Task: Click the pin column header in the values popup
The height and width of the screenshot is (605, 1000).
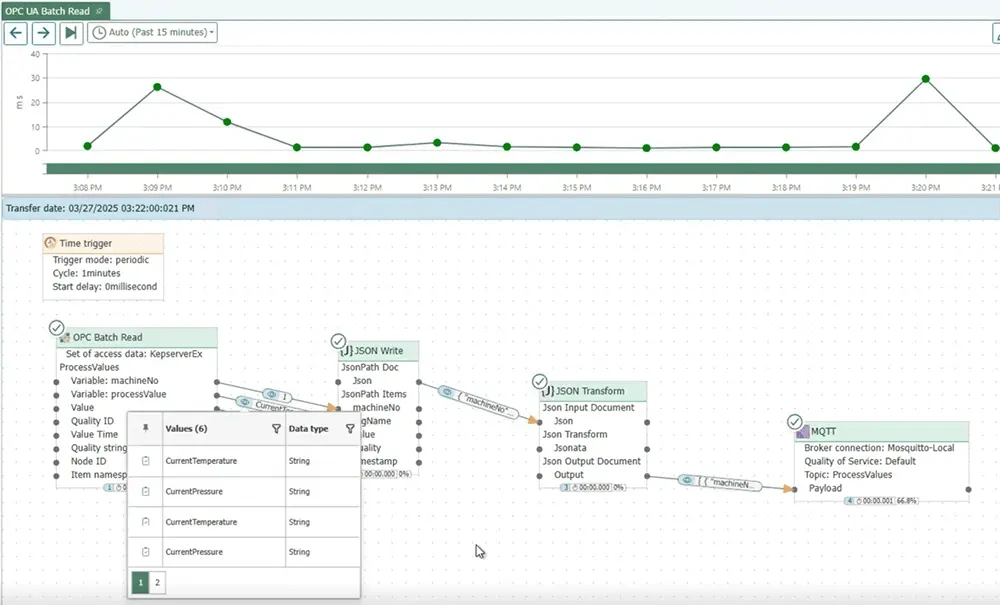Action: click(x=146, y=428)
